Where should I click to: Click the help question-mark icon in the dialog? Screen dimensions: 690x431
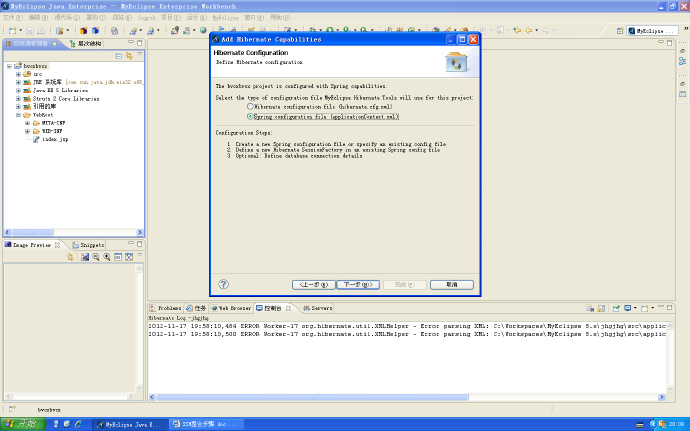click(224, 284)
